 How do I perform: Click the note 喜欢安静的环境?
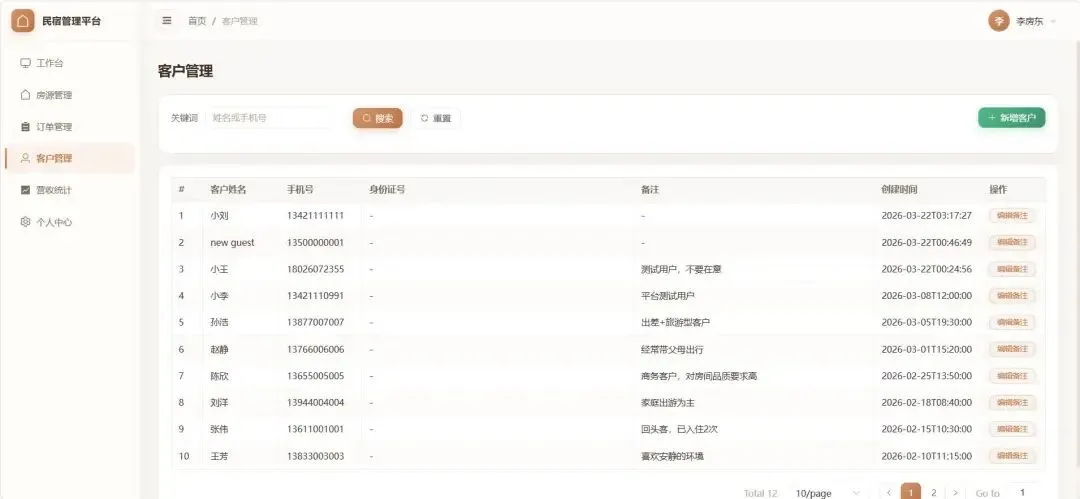672,456
